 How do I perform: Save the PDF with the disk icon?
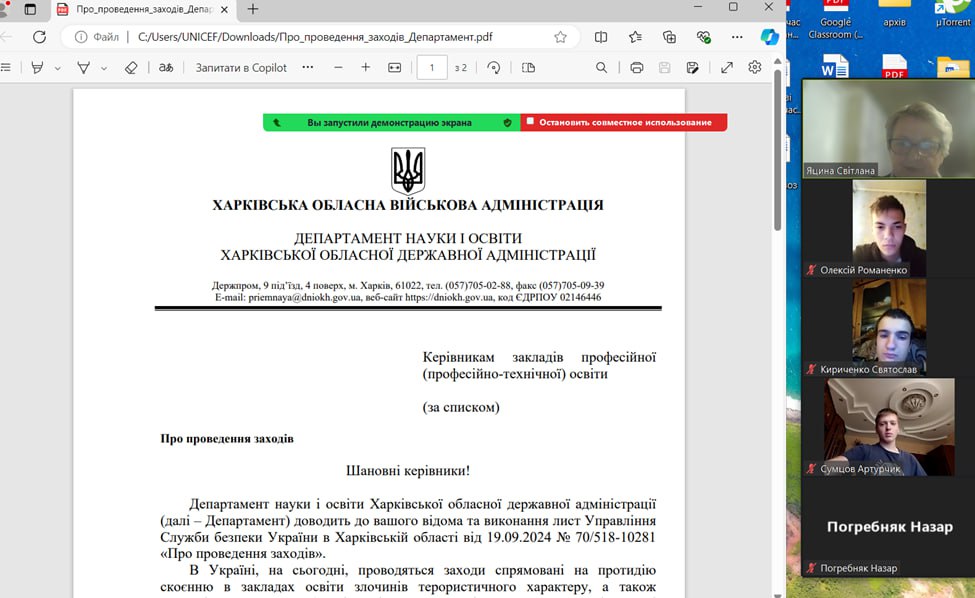point(665,68)
